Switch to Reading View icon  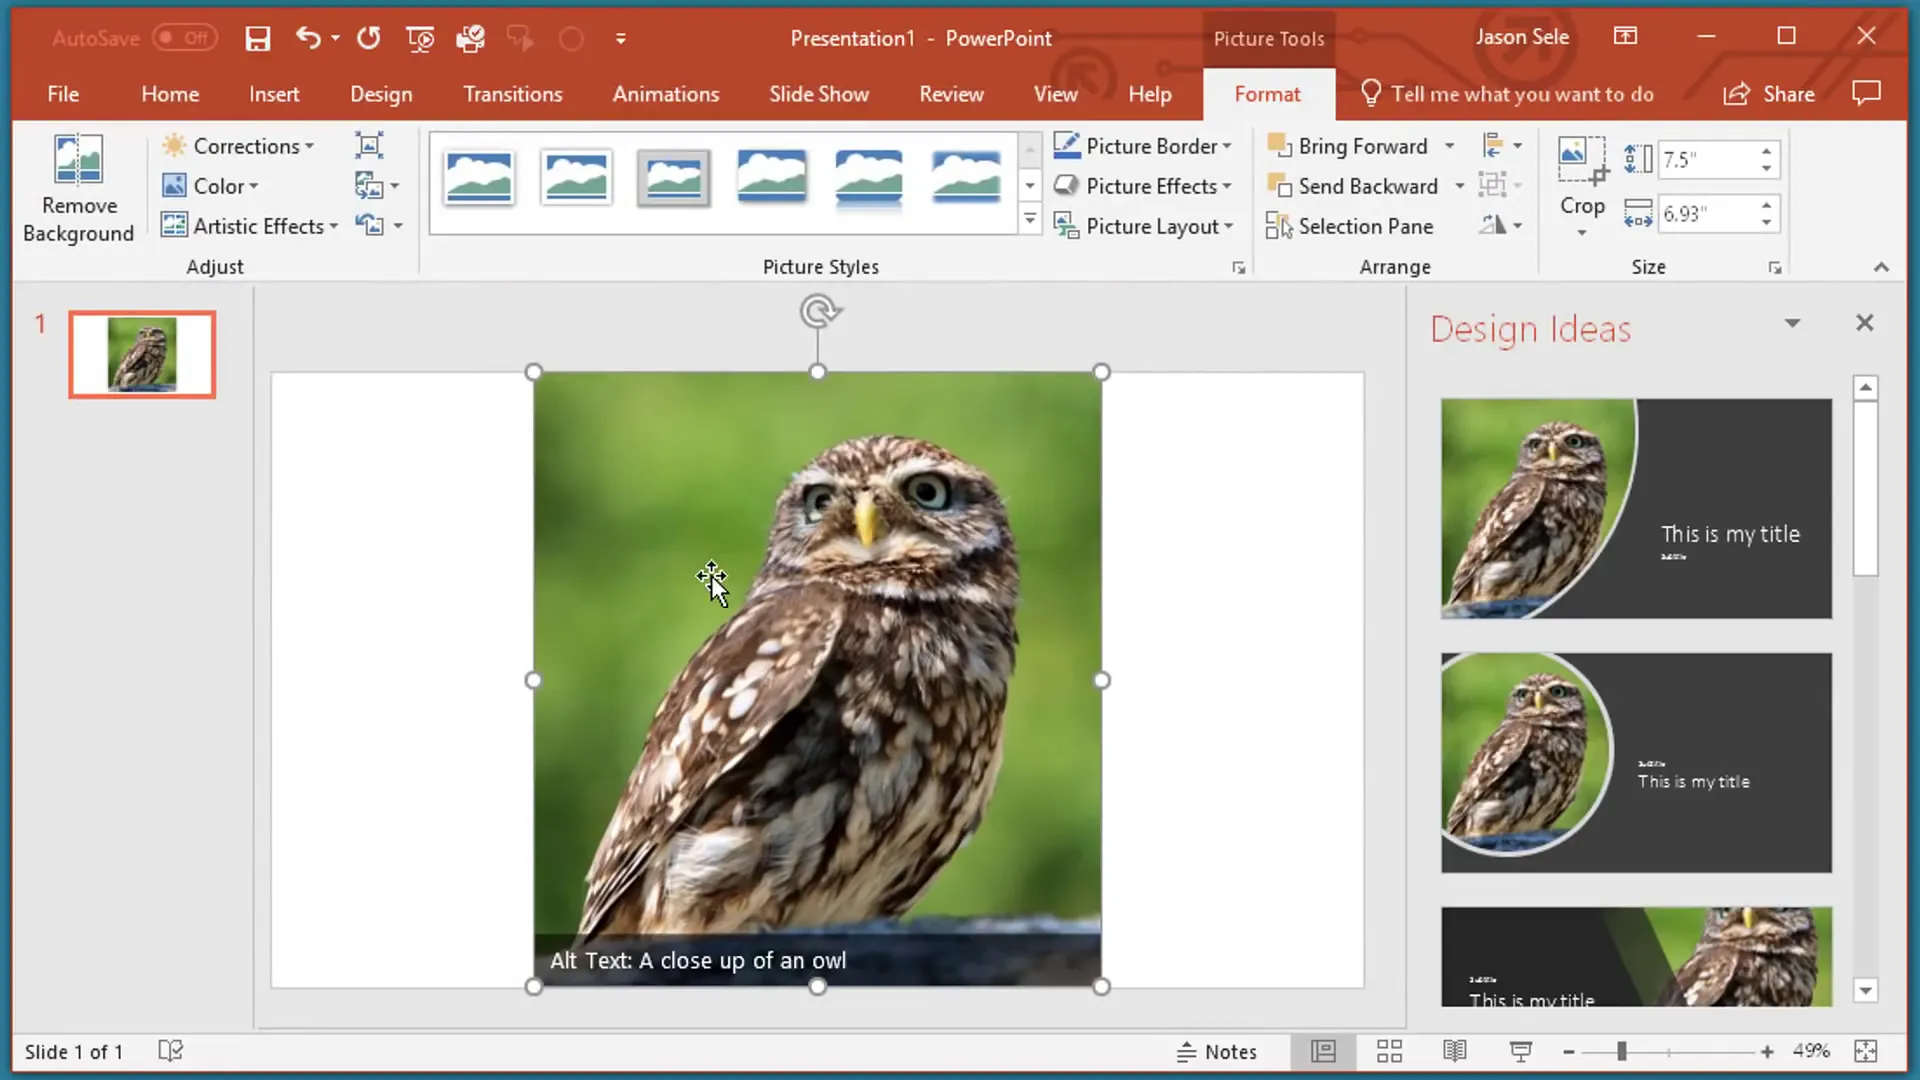point(1455,1051)
